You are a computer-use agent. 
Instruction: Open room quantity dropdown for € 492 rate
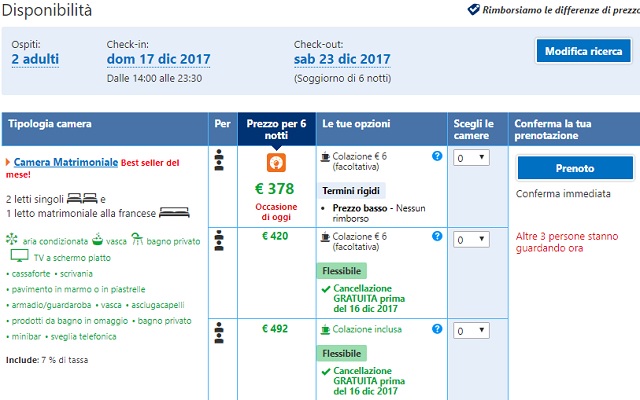(471, 331)
